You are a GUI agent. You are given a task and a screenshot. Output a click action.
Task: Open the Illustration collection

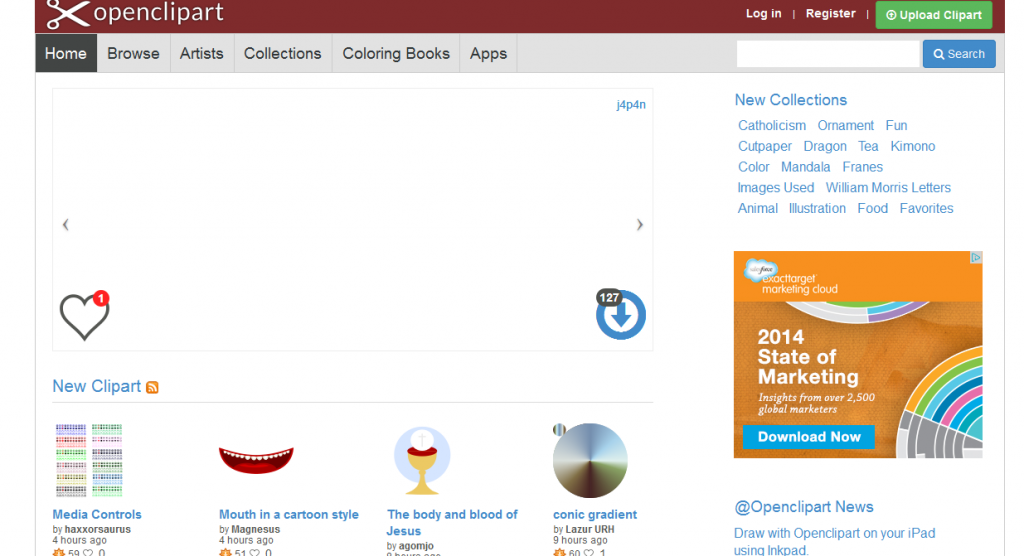[x=817, y=208]
